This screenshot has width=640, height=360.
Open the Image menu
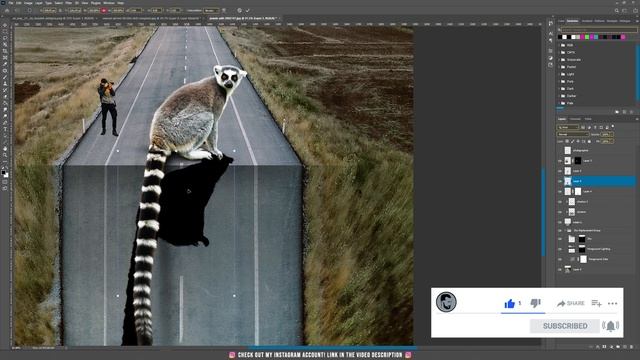tap(28, 3)
